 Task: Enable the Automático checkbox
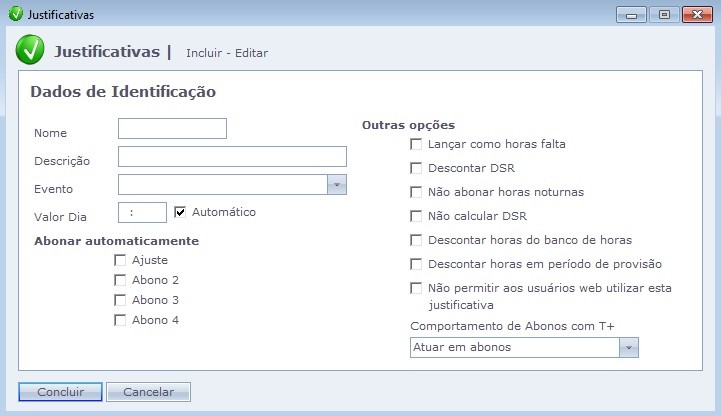tap(181, 212)
